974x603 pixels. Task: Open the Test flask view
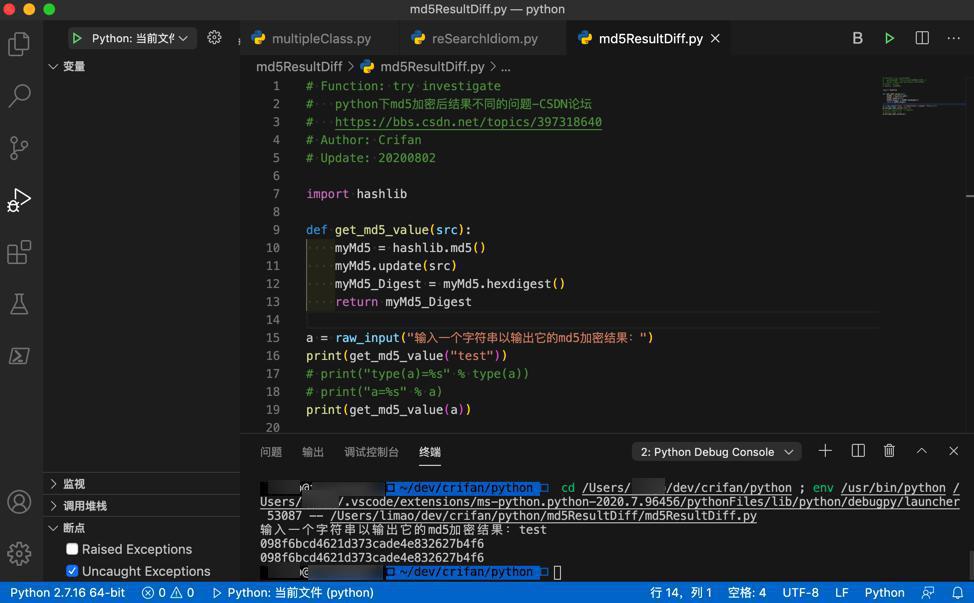[x=19, y=304]
